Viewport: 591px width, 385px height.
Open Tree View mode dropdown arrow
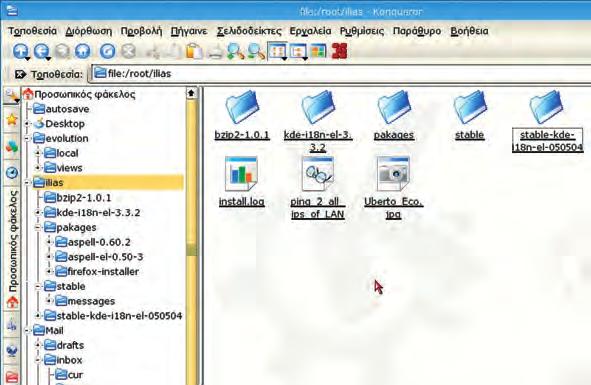click(305, 59)
